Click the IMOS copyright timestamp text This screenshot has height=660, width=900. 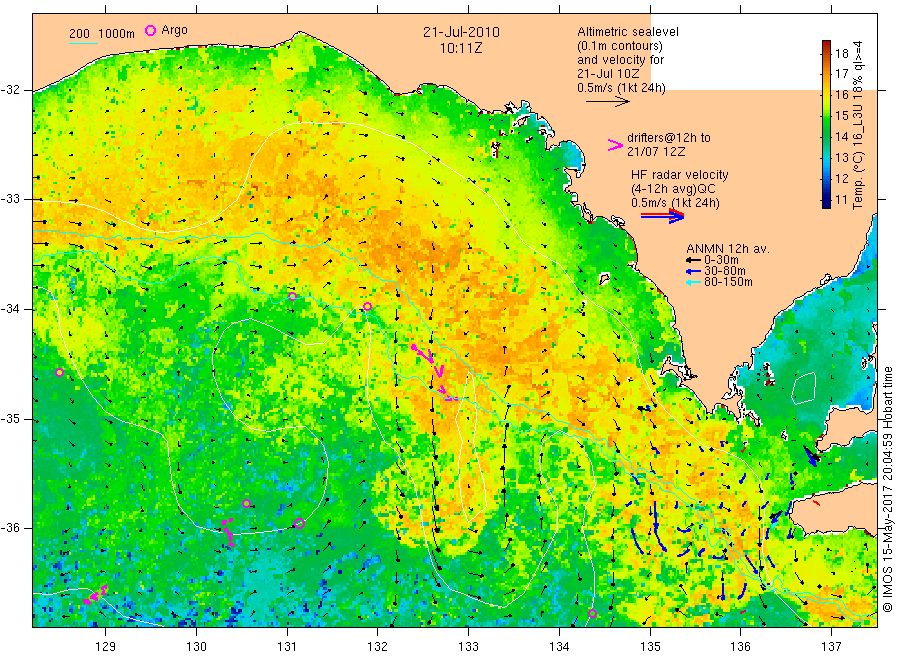[x=888, y=489]
